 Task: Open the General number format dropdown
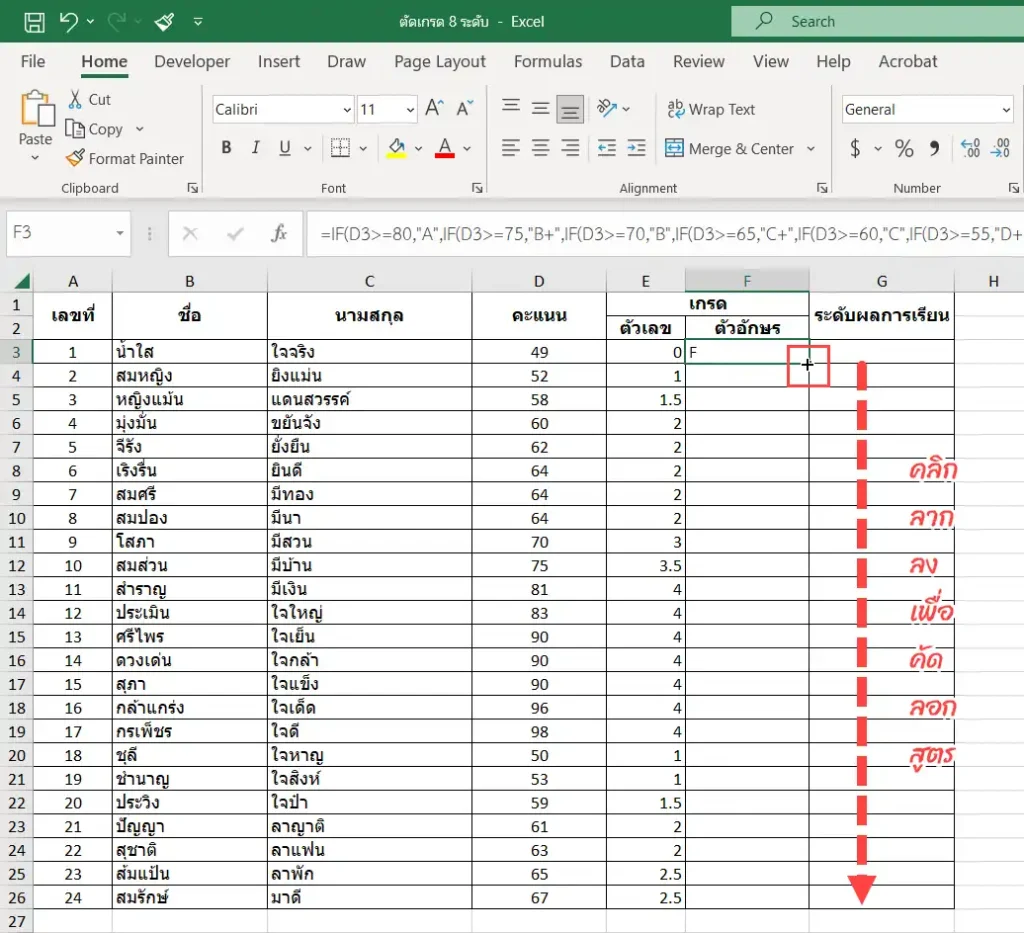coord(1006,110)
